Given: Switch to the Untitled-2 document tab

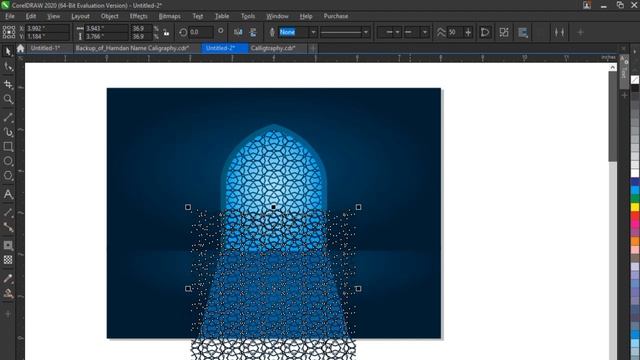Looking at the screenshot, I should 224,48.
